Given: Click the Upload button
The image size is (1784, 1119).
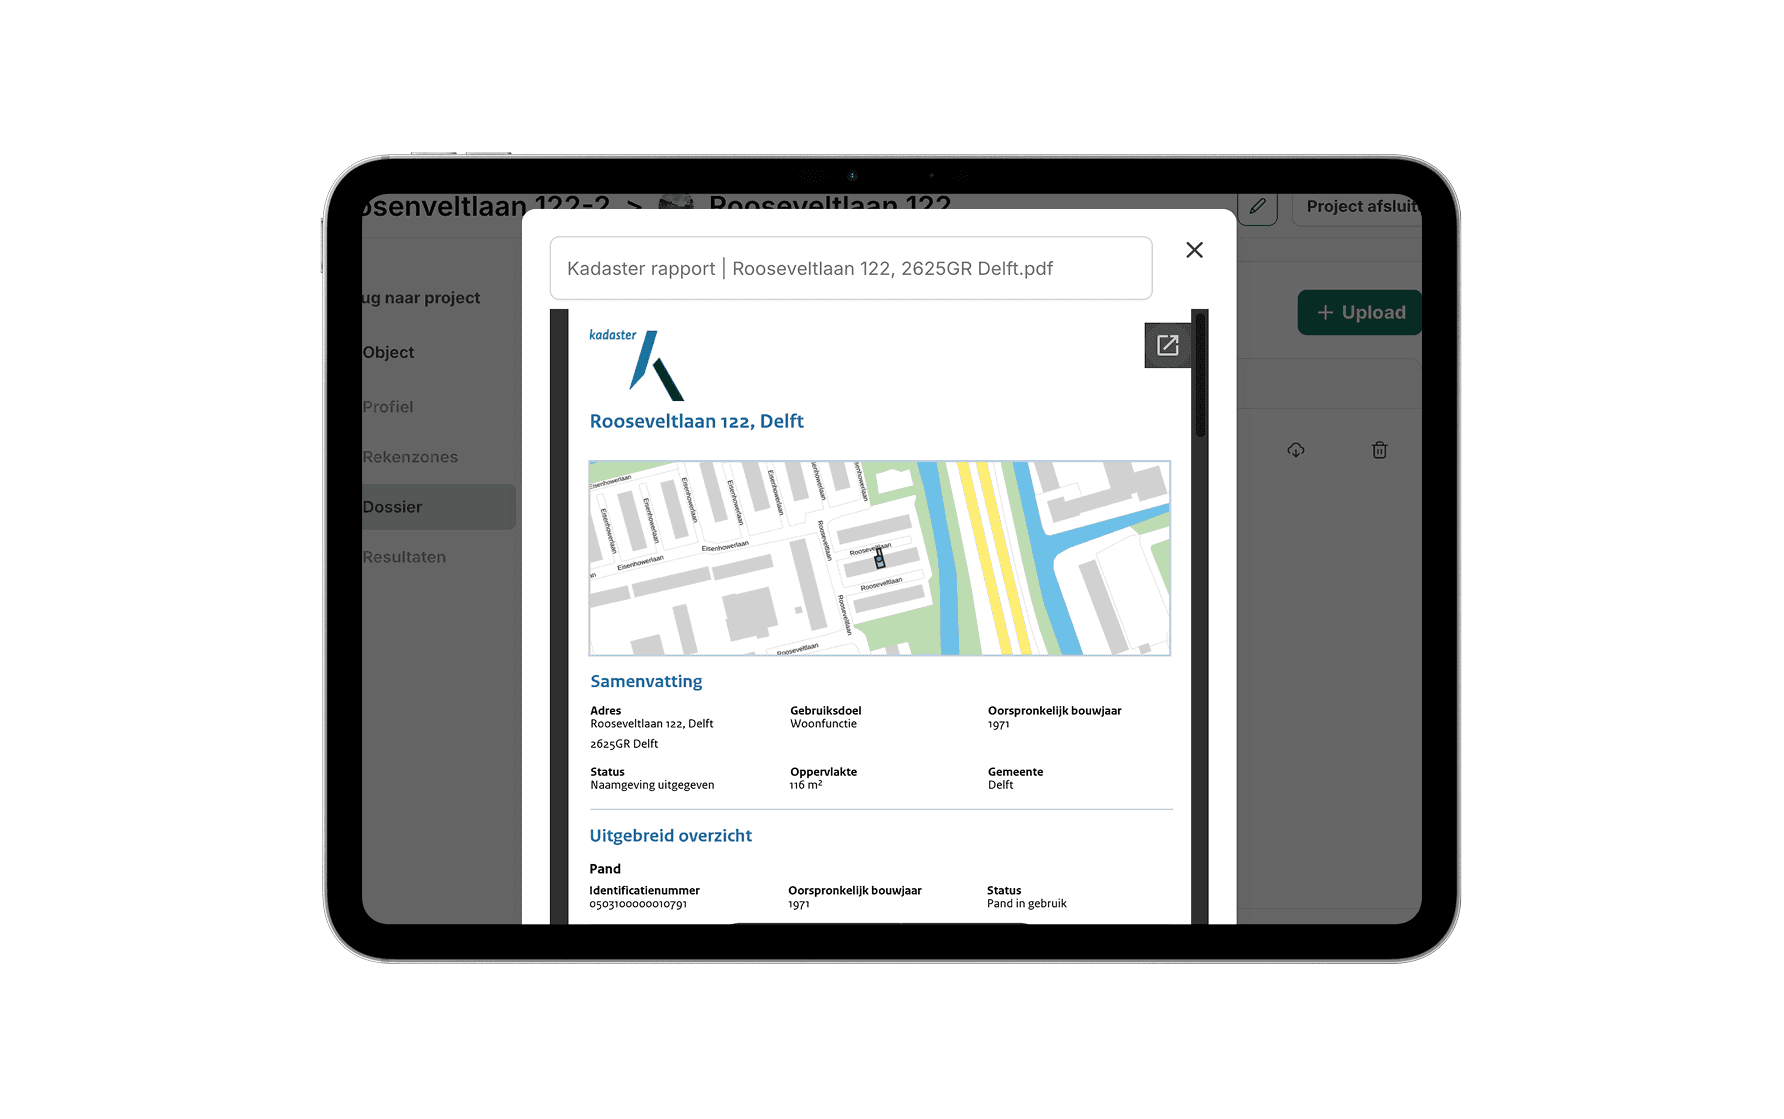Looking at the screenshot, I should tap(1360, 312).
